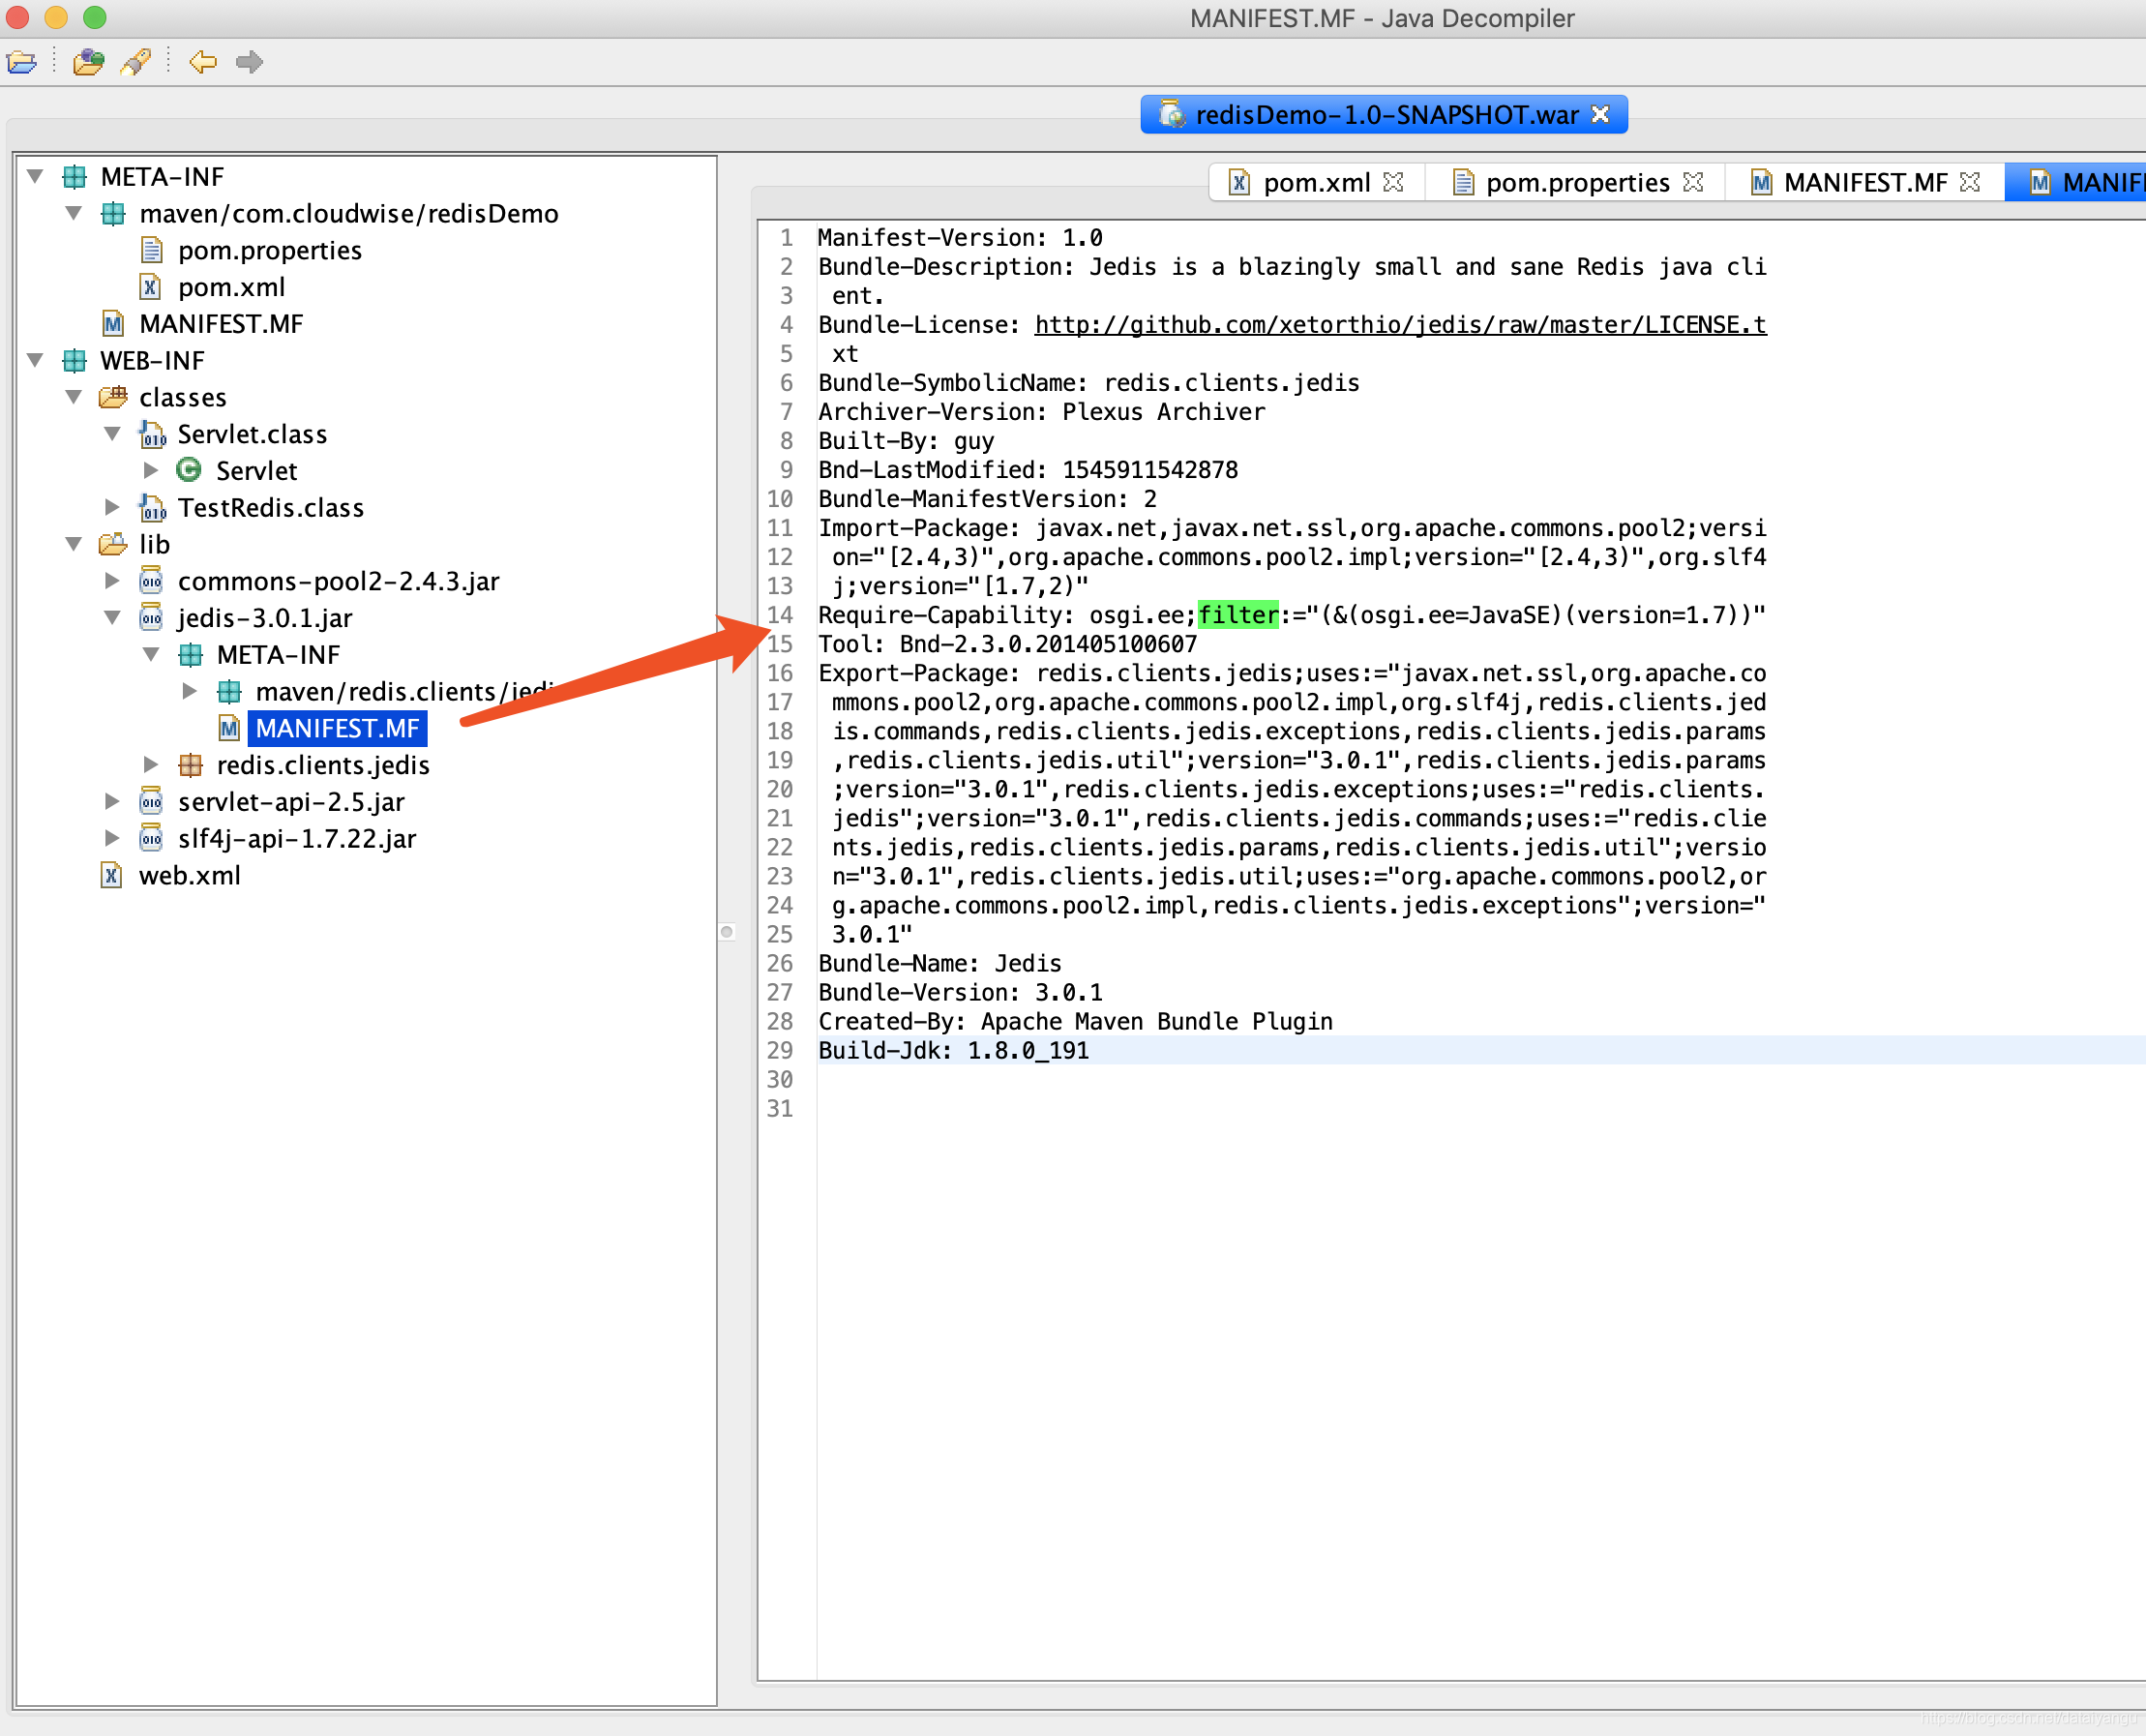The width and height of the screenshot is (2146, 1736).
Task: Click the Open File toolbar icon
Action: coord(22,62)
